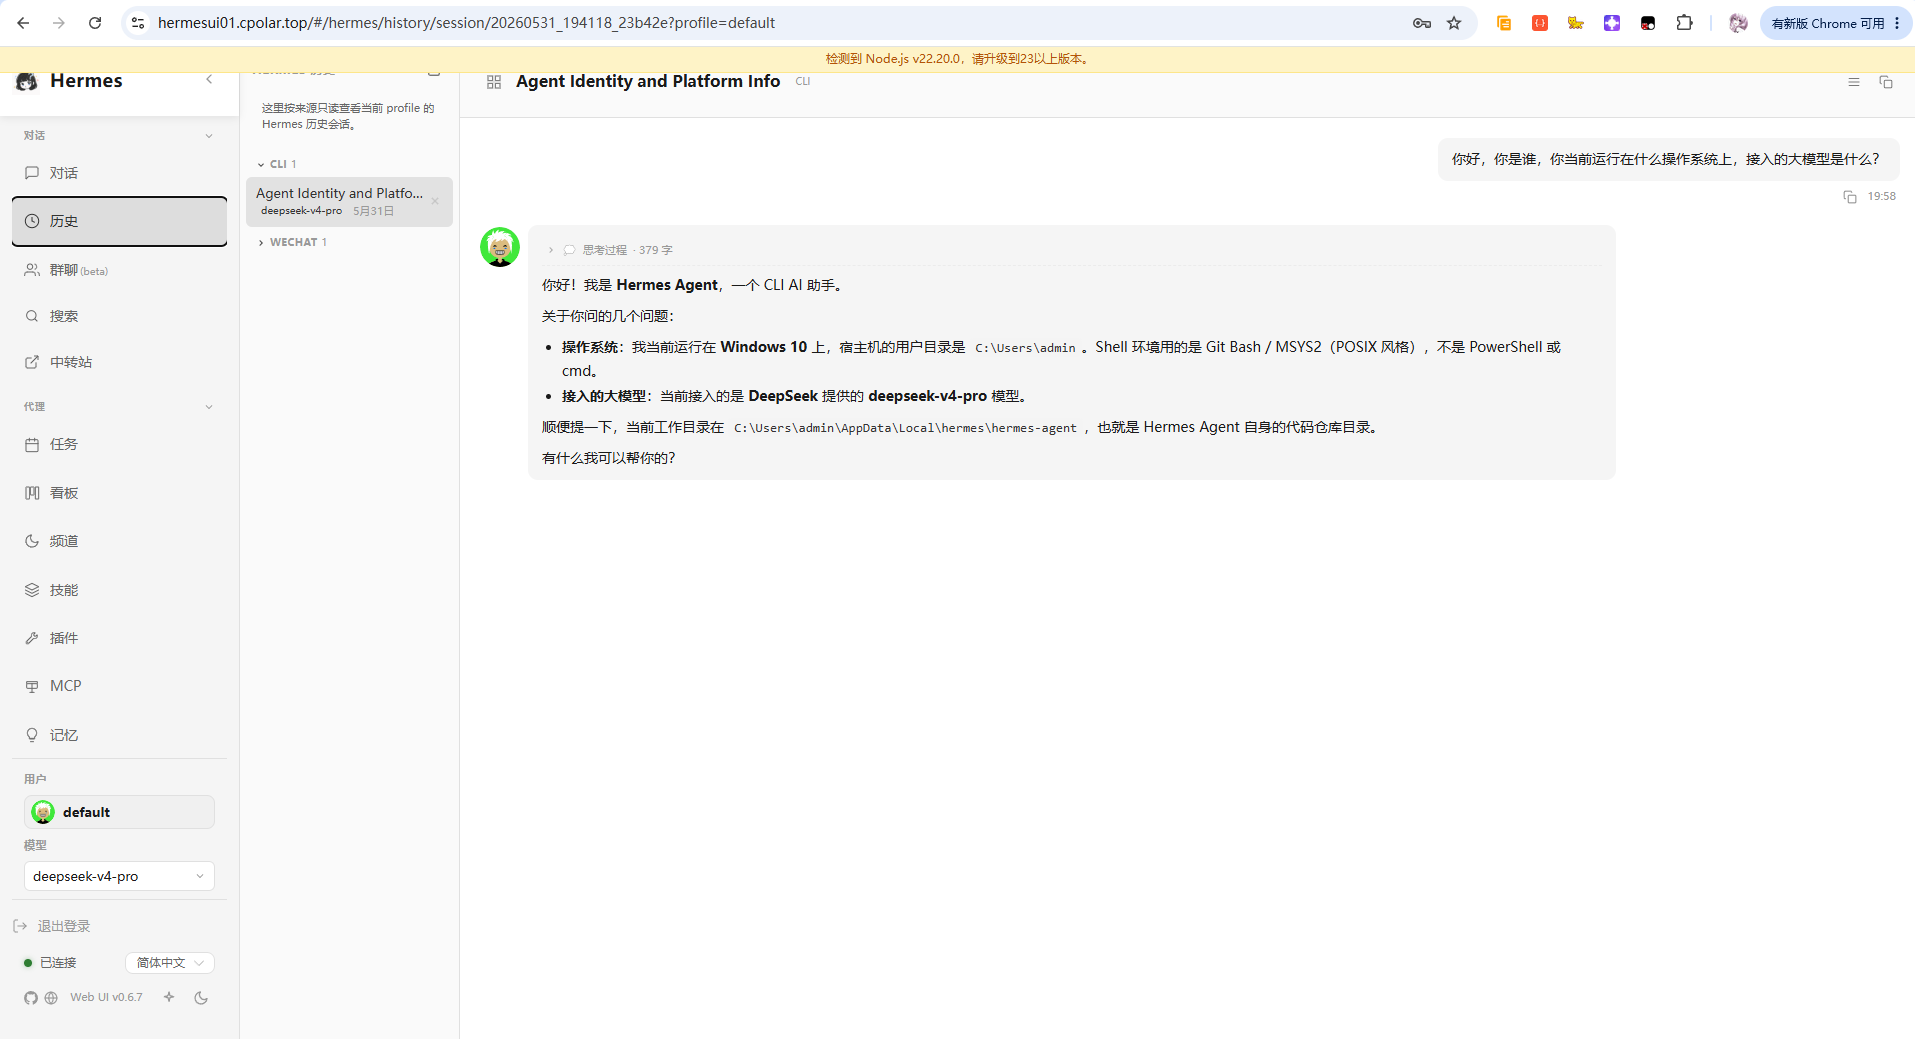Viewport: 1915px width, 1039px height.
Task: Click the red curly-braces extension icon
Action: tap(1540, 23)
